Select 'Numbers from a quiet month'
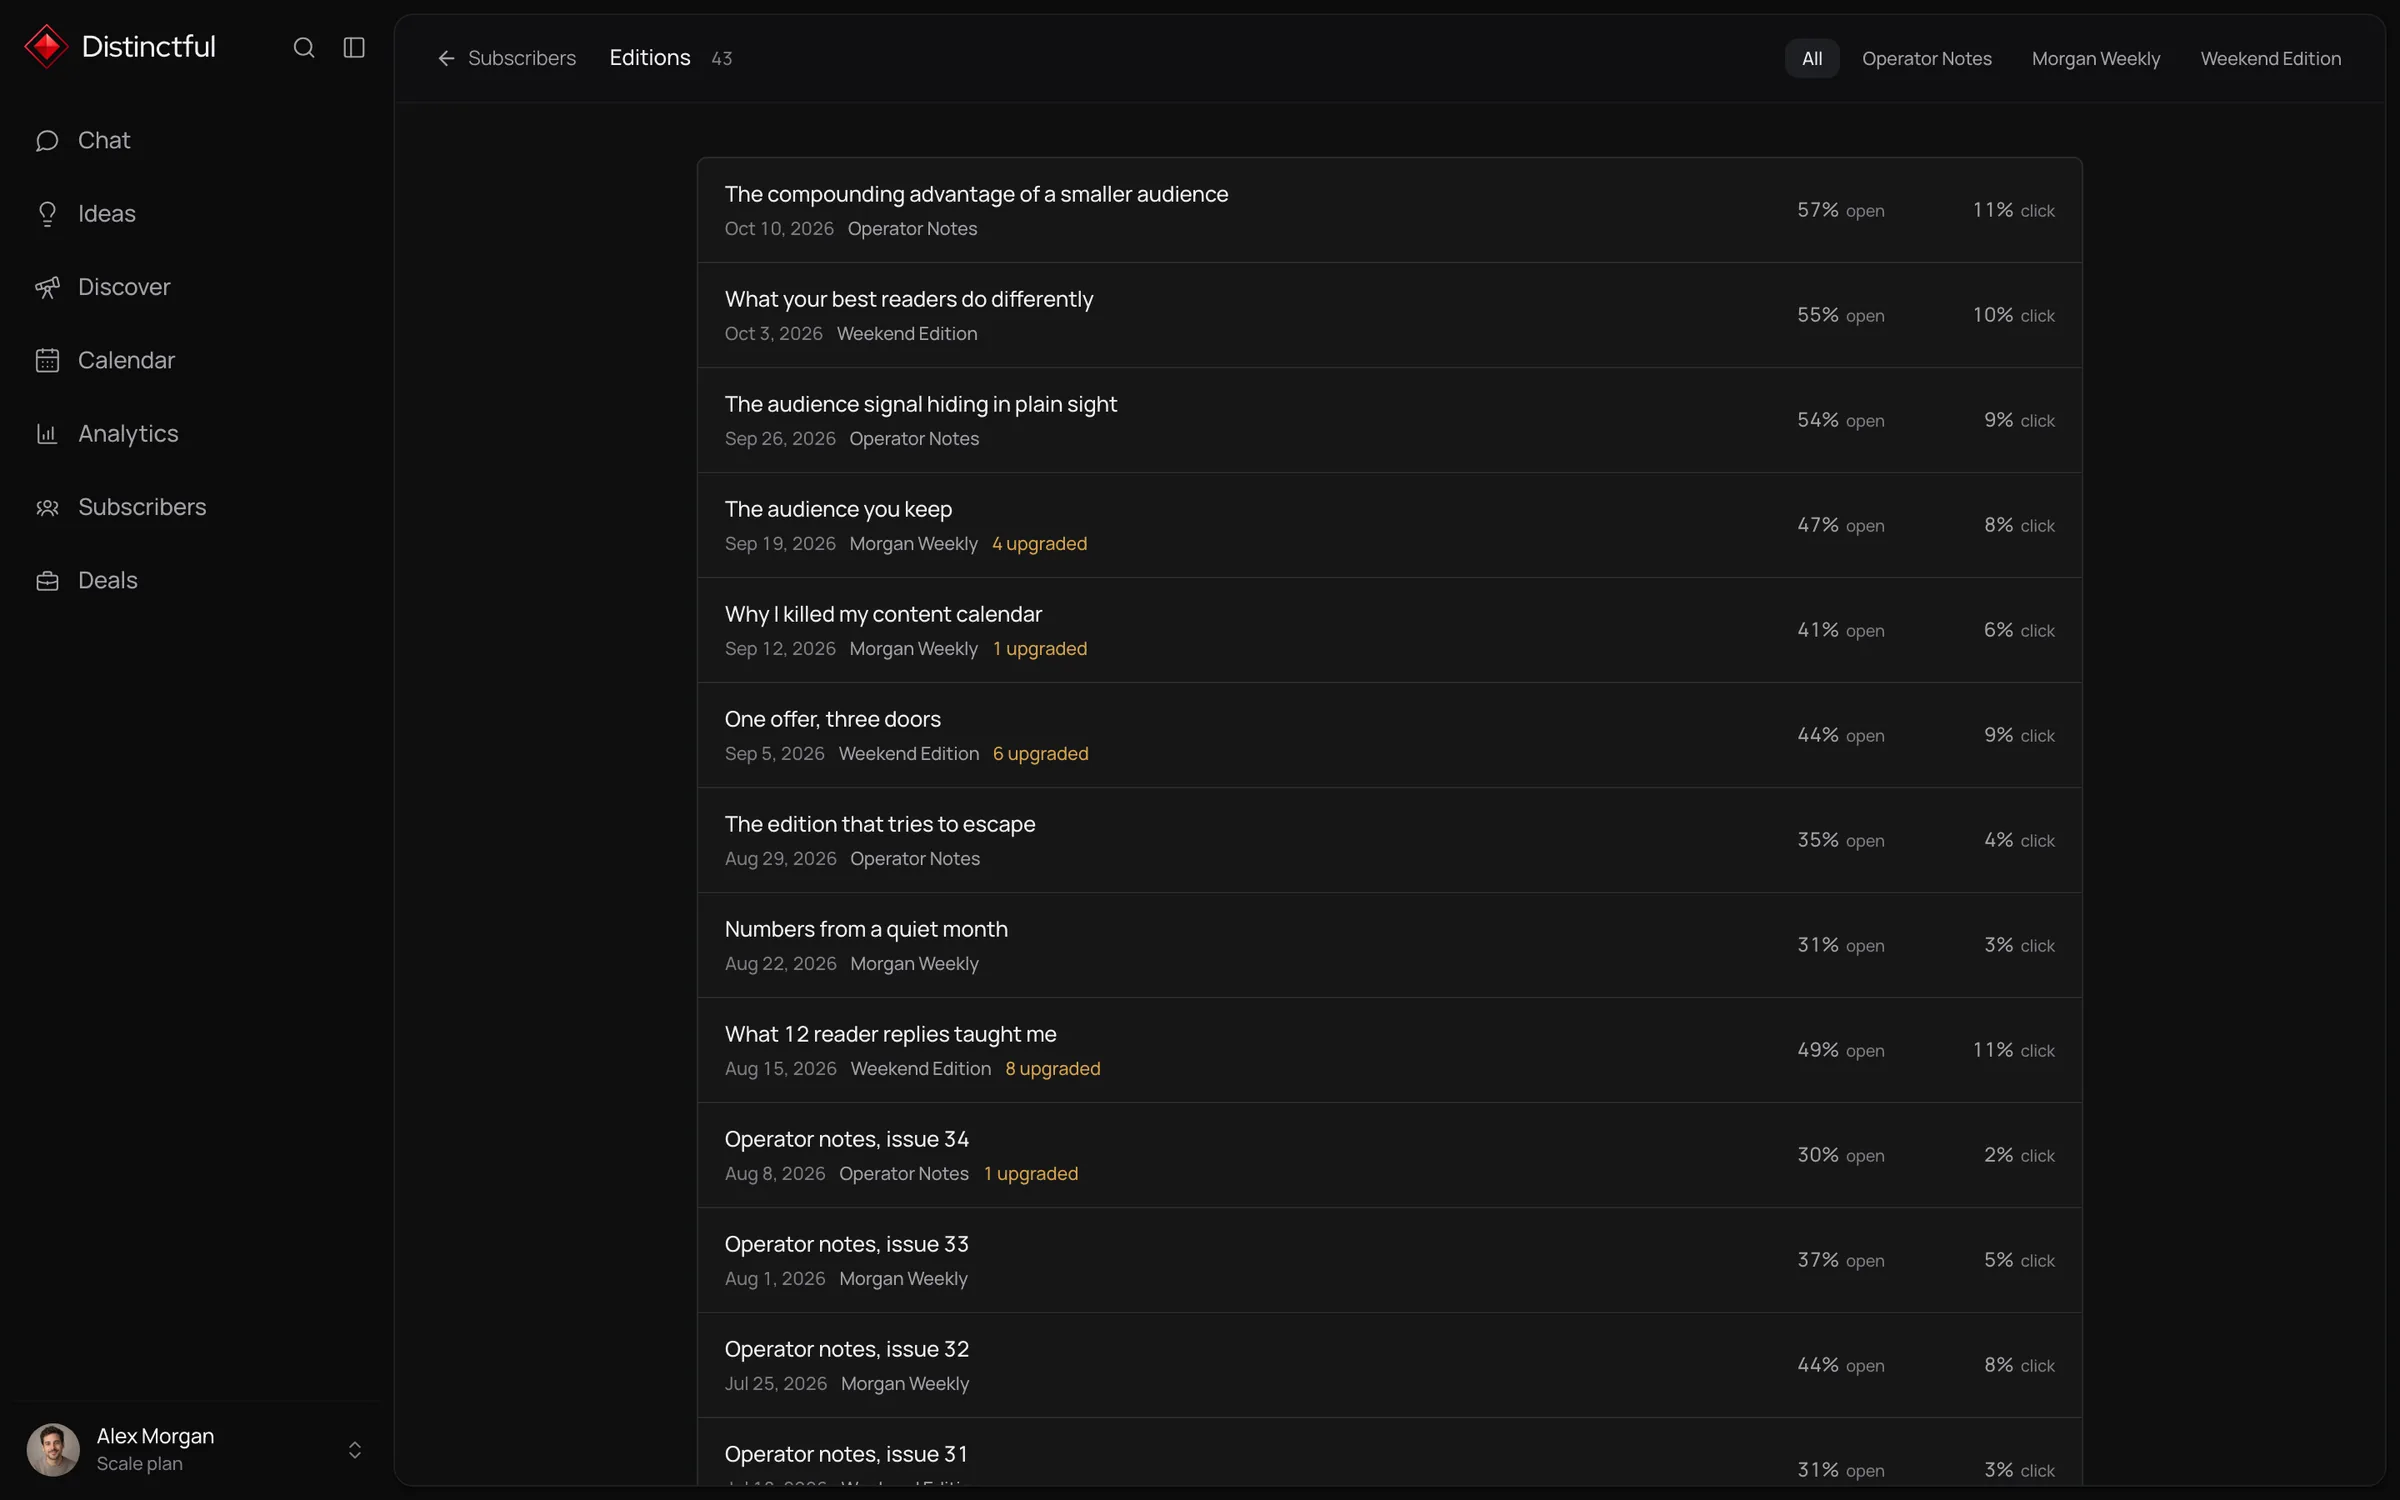The image size is (2400, 1500). tap(1389, 945)
